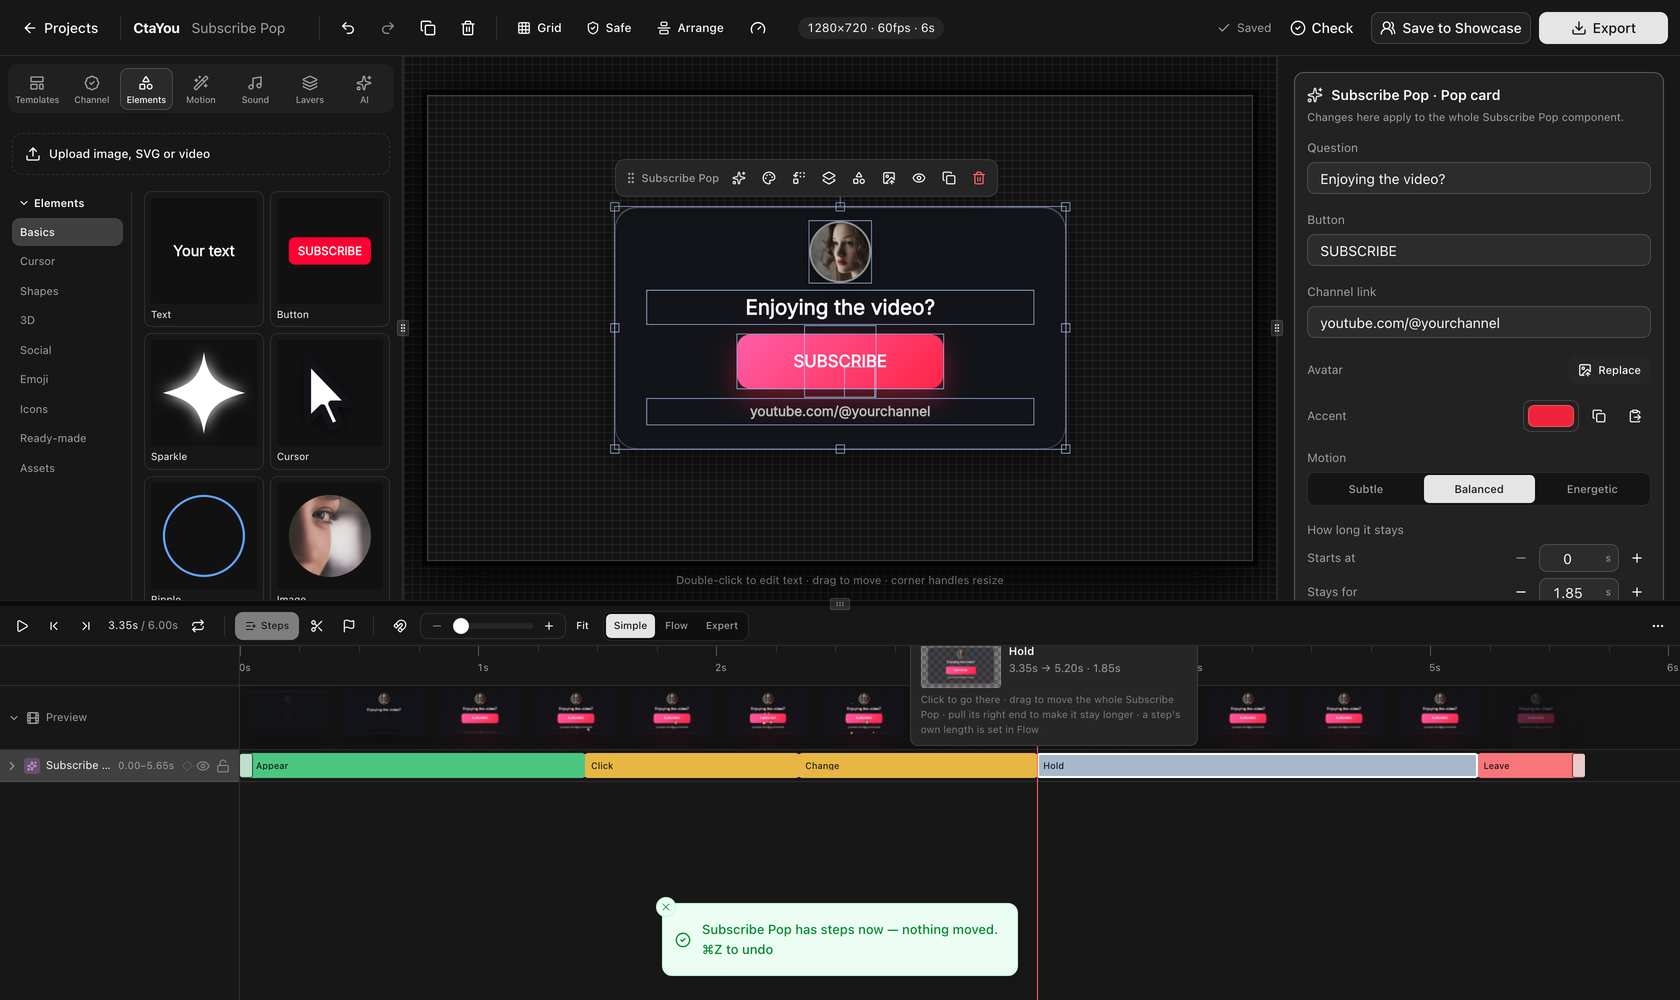Copy the Accent color

click(x=1599, y=416)
